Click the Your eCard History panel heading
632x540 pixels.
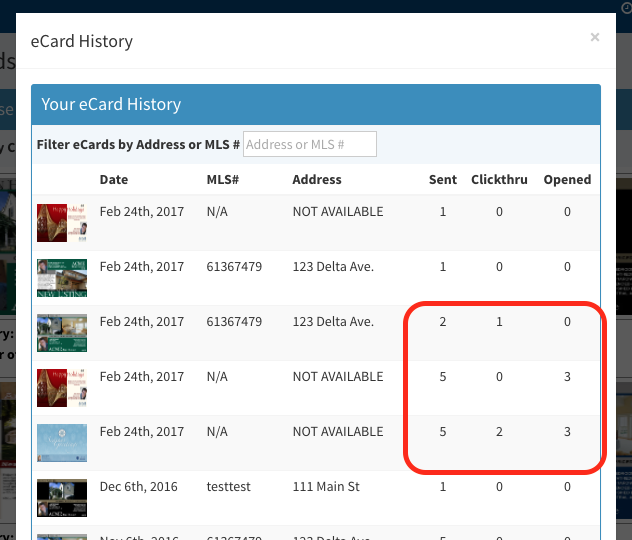tap(111, 104)
